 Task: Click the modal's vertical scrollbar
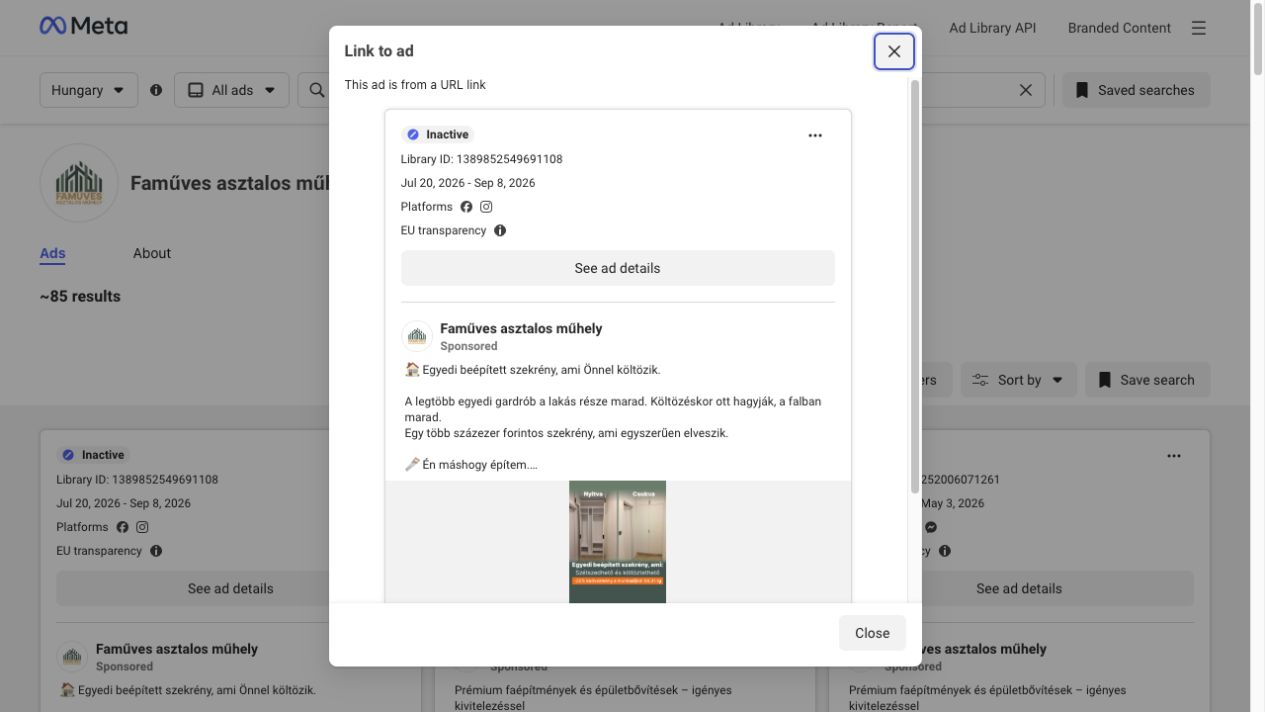click(914, 285)
